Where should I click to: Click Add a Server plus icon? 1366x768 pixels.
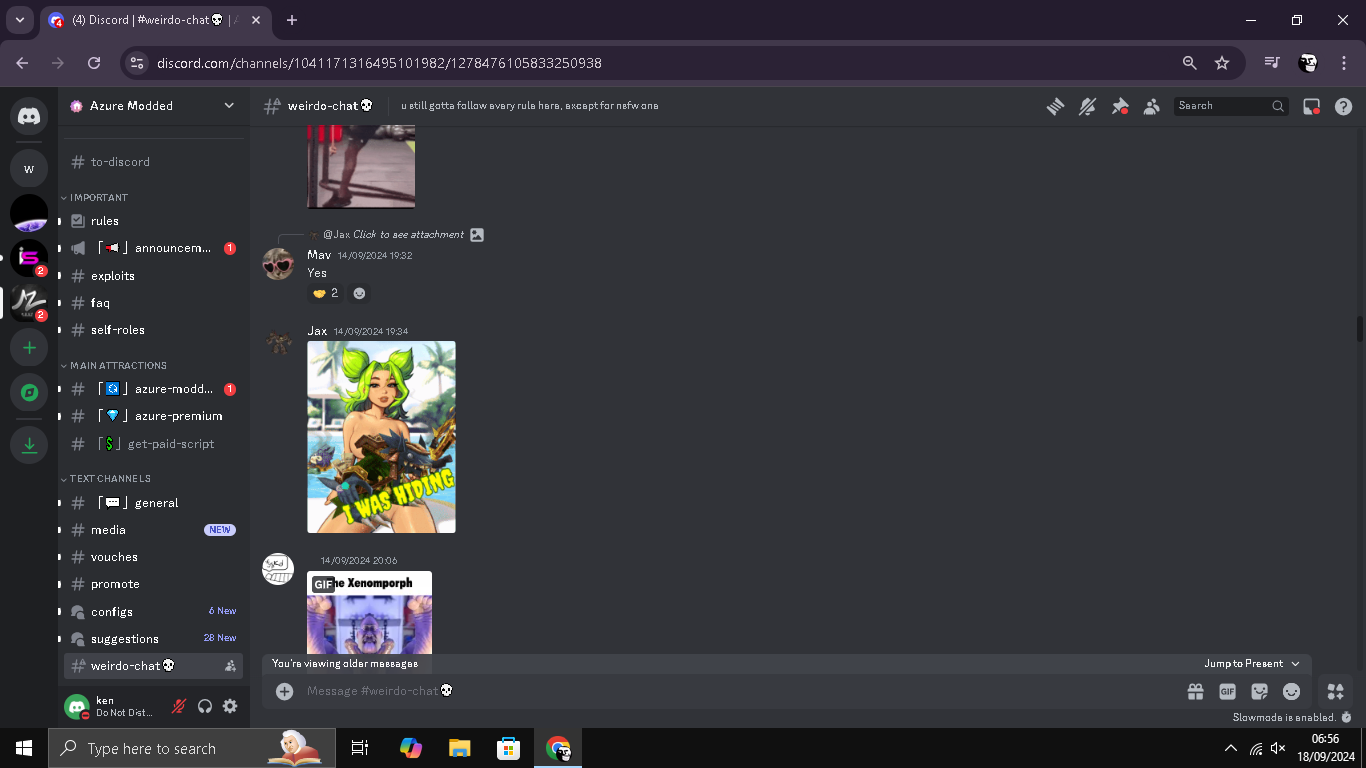click(29, 348)
